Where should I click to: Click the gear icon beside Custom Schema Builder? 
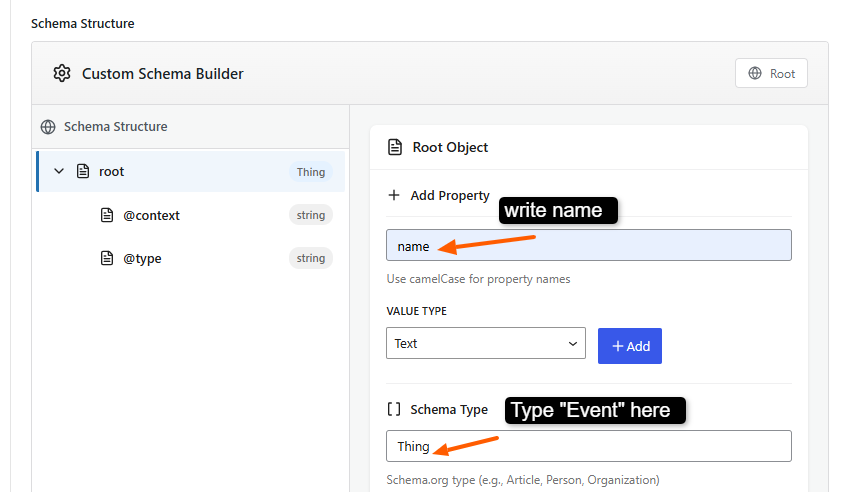[x=62, y=73]
